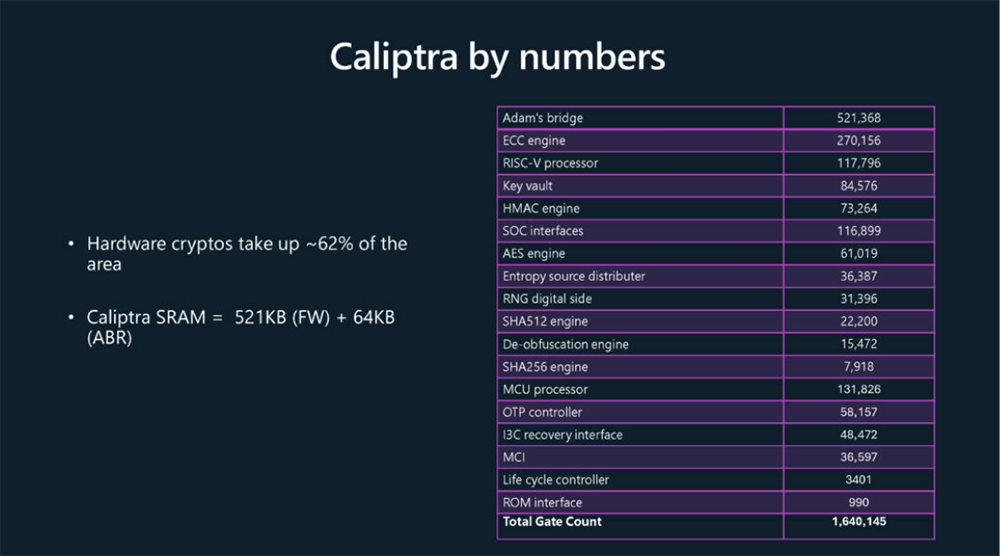
Task: Click the Life cycle controller row label
Action: (x=555, y=480)
